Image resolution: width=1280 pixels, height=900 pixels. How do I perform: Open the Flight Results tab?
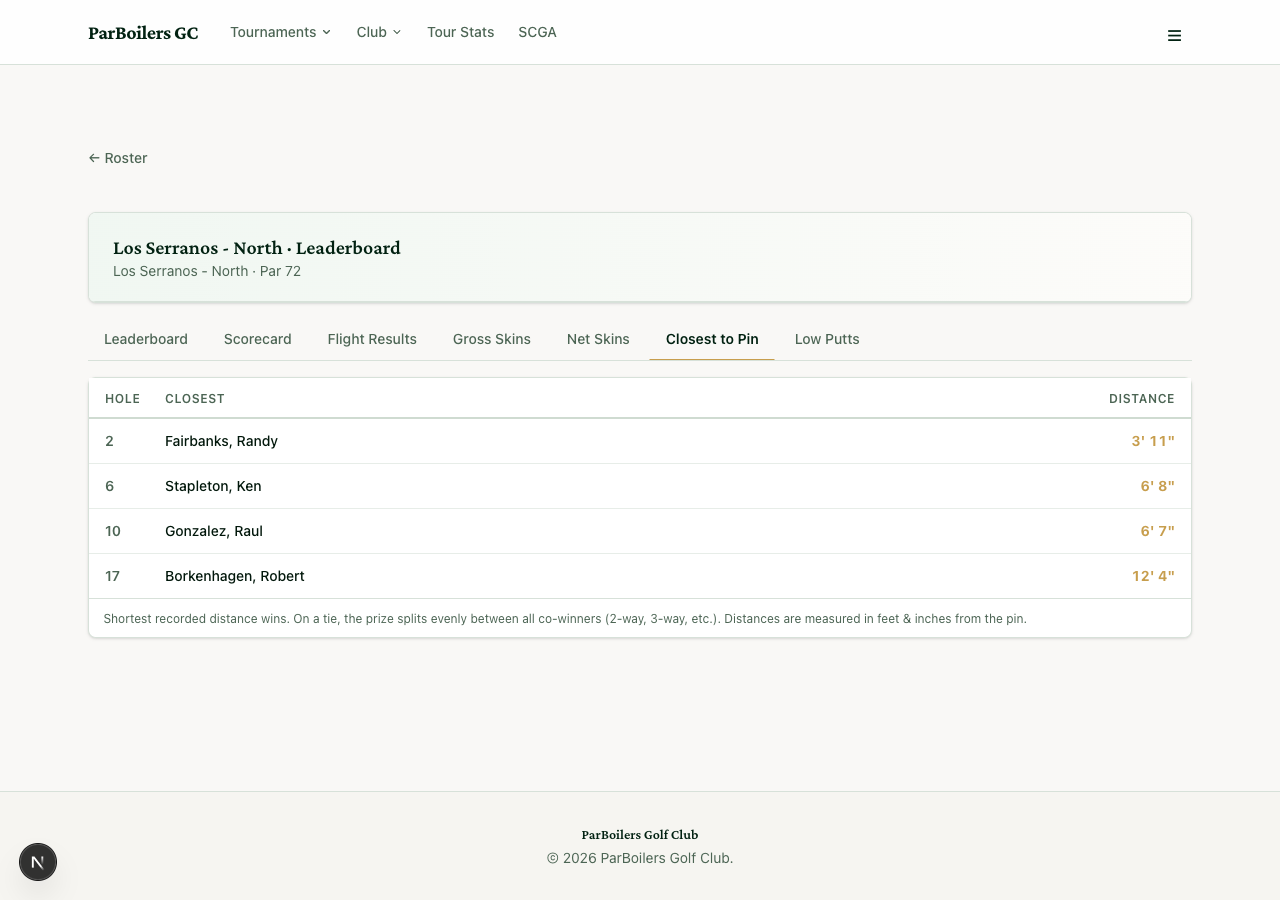[x=372, y=339]
